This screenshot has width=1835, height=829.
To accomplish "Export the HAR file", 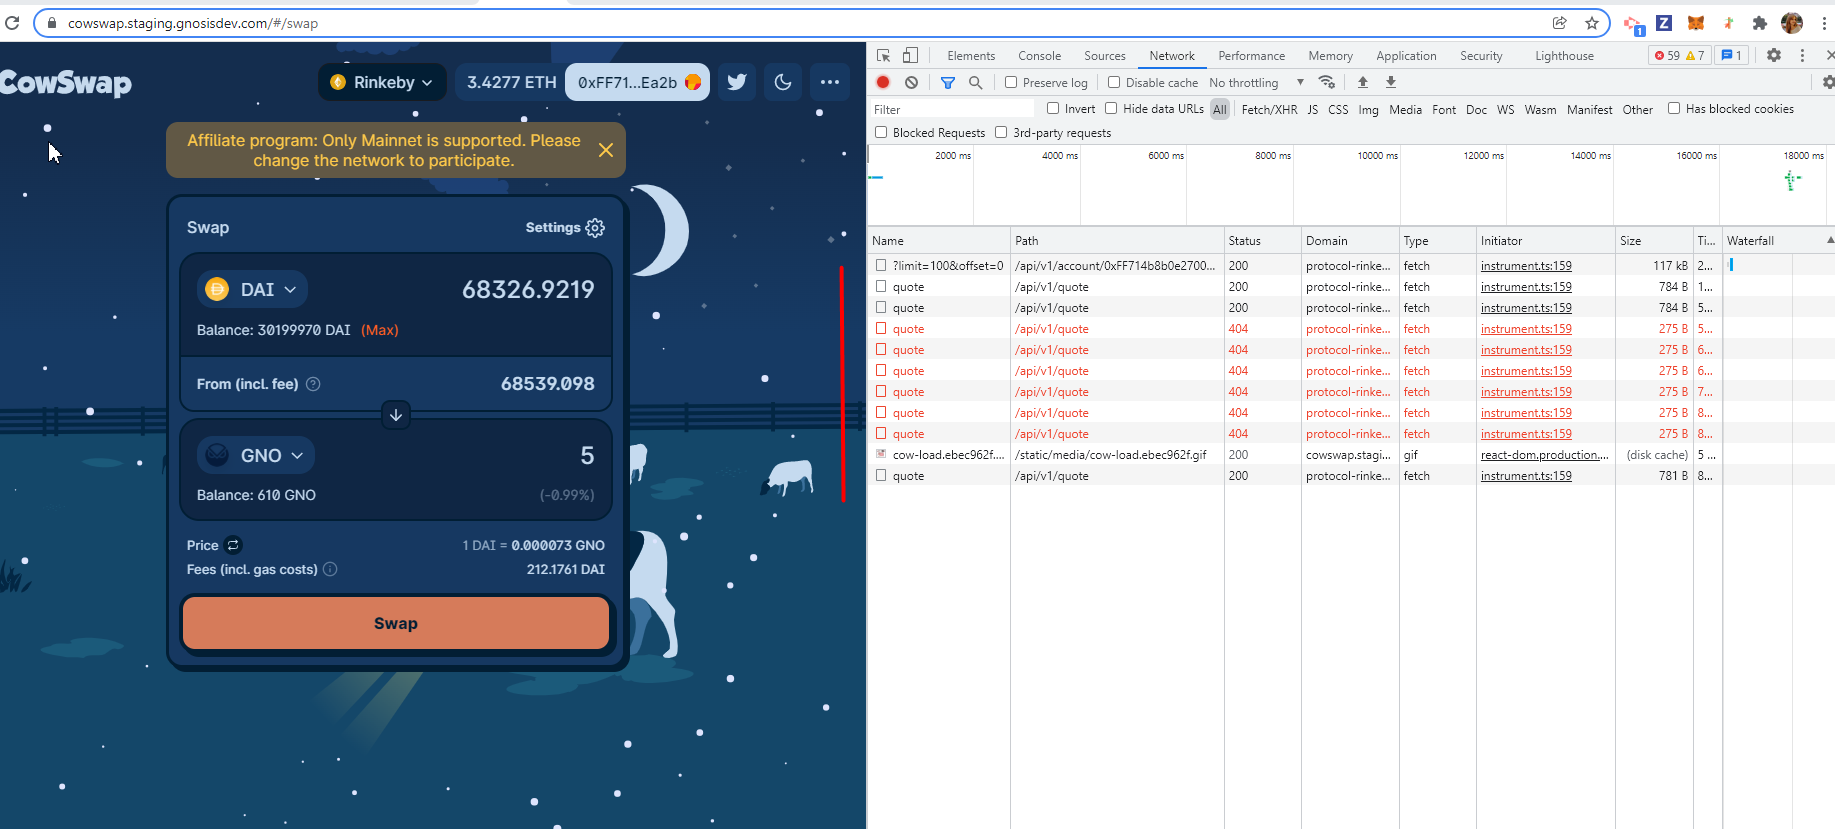I will click(1390, 82).
